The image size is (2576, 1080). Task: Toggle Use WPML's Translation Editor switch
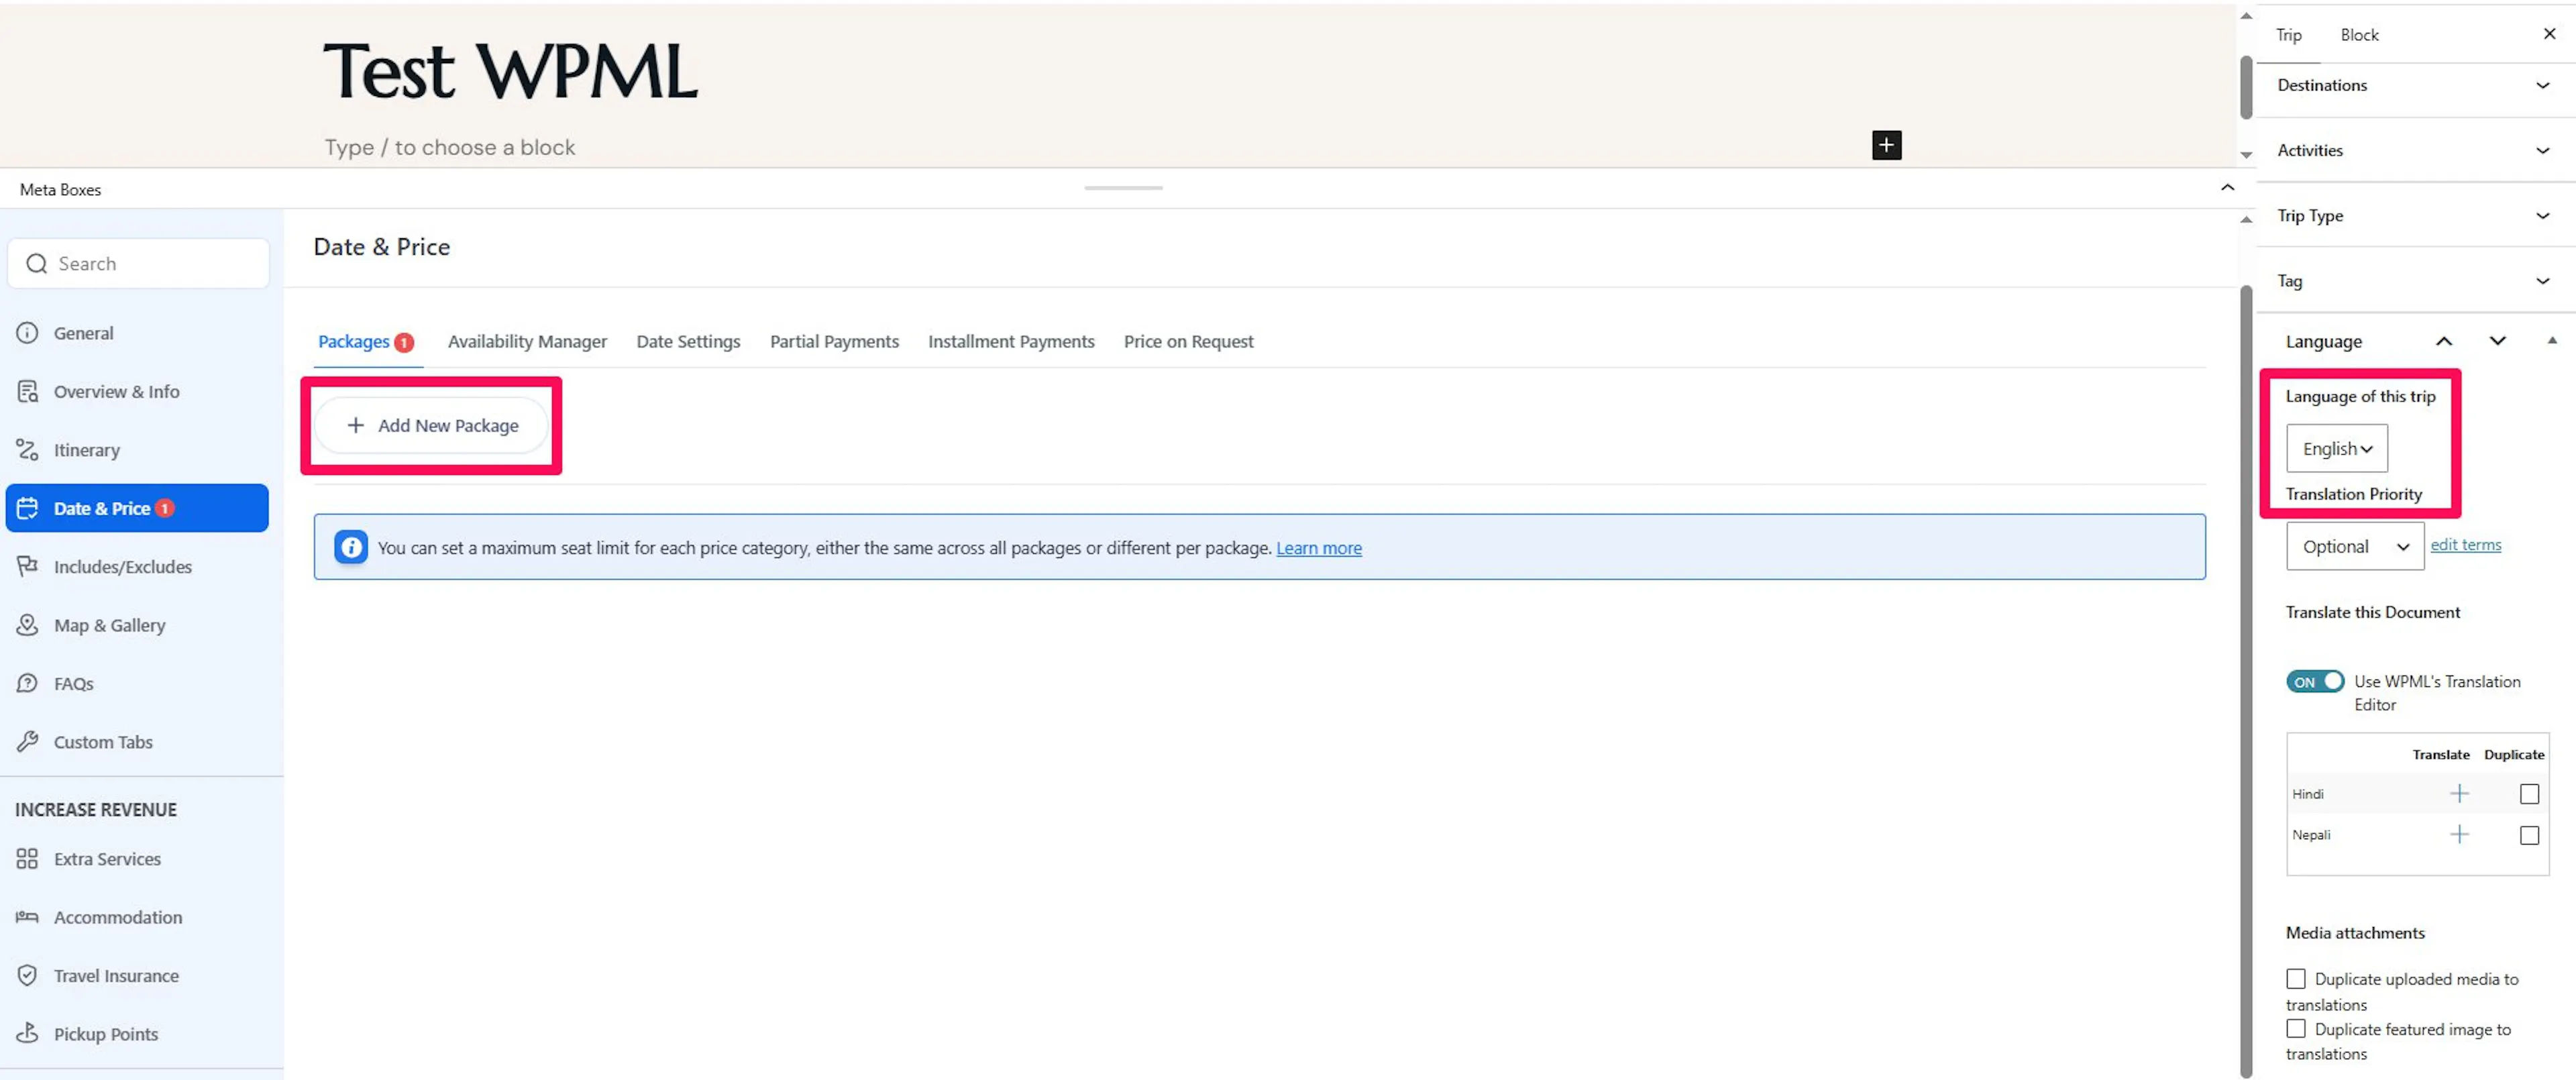(2314, 682)
